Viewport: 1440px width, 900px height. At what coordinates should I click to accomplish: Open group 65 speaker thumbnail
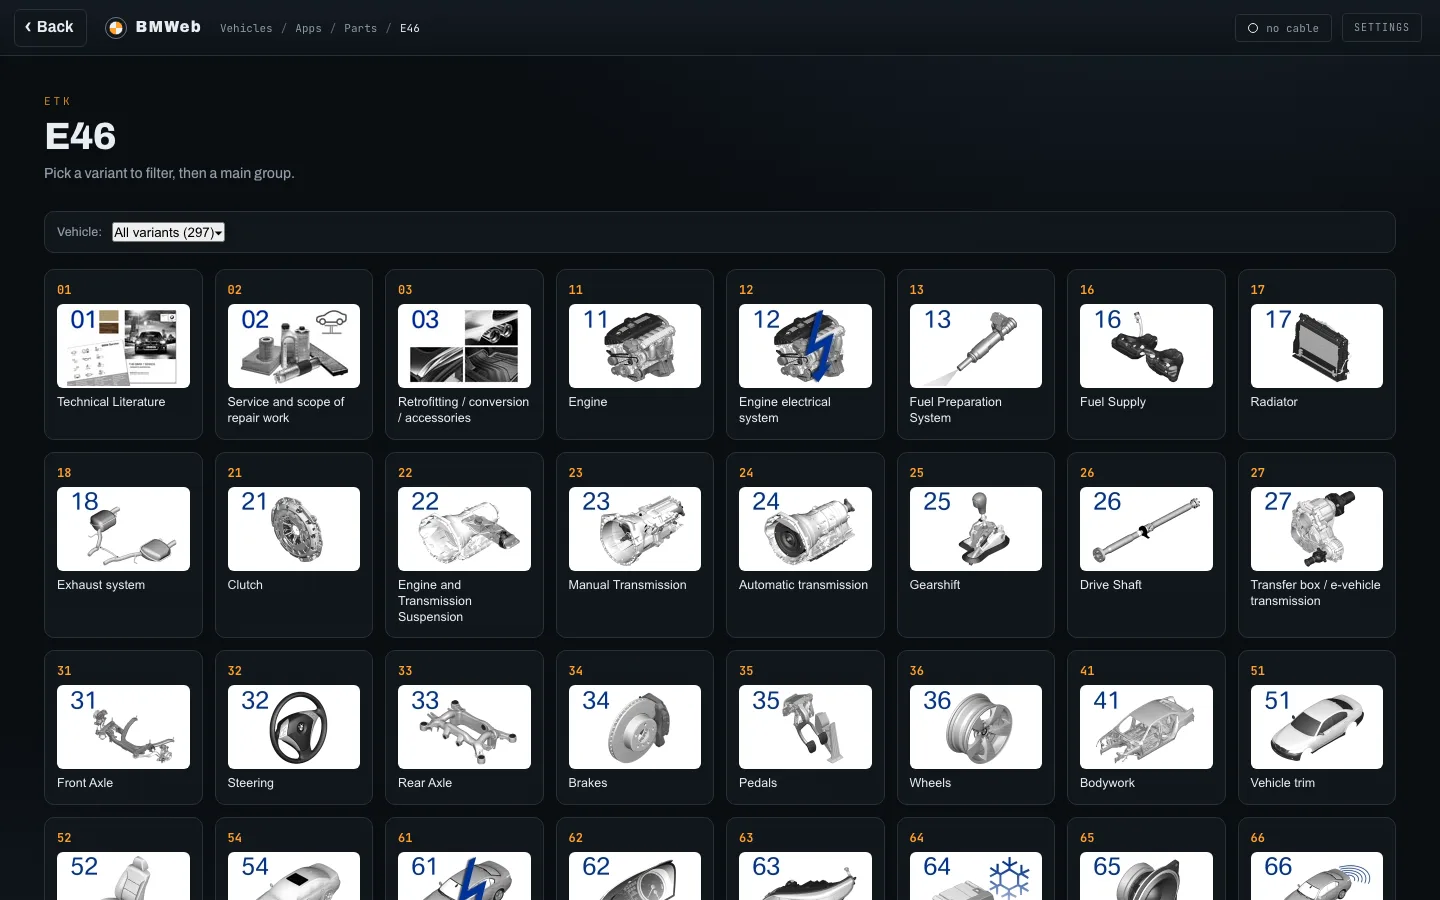tap(1146, 876)
